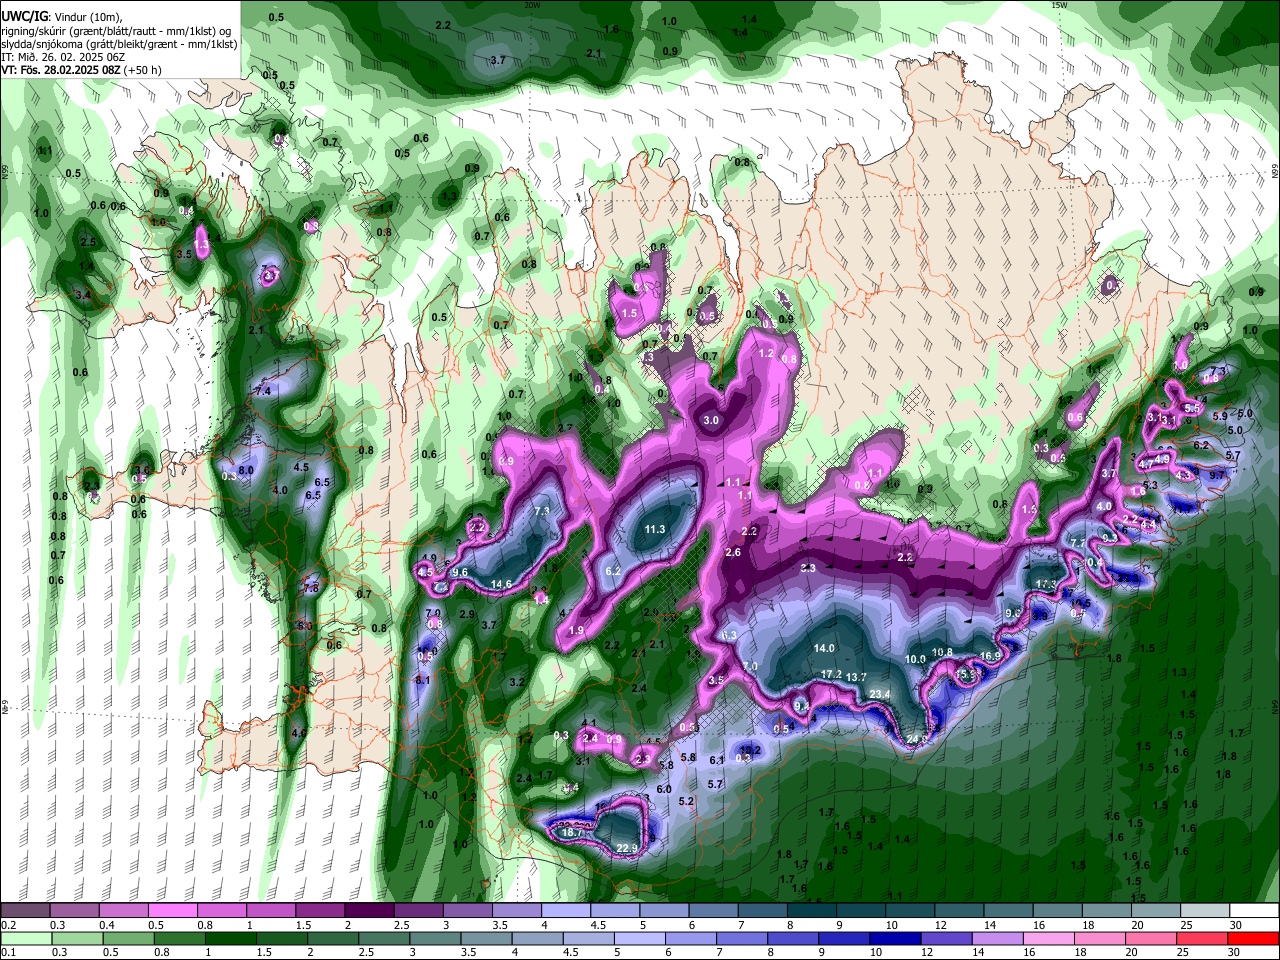Click the '3.2' value label
This screenshot has height=960, width=1280.
pyautogui.click(x=517, y=682)
